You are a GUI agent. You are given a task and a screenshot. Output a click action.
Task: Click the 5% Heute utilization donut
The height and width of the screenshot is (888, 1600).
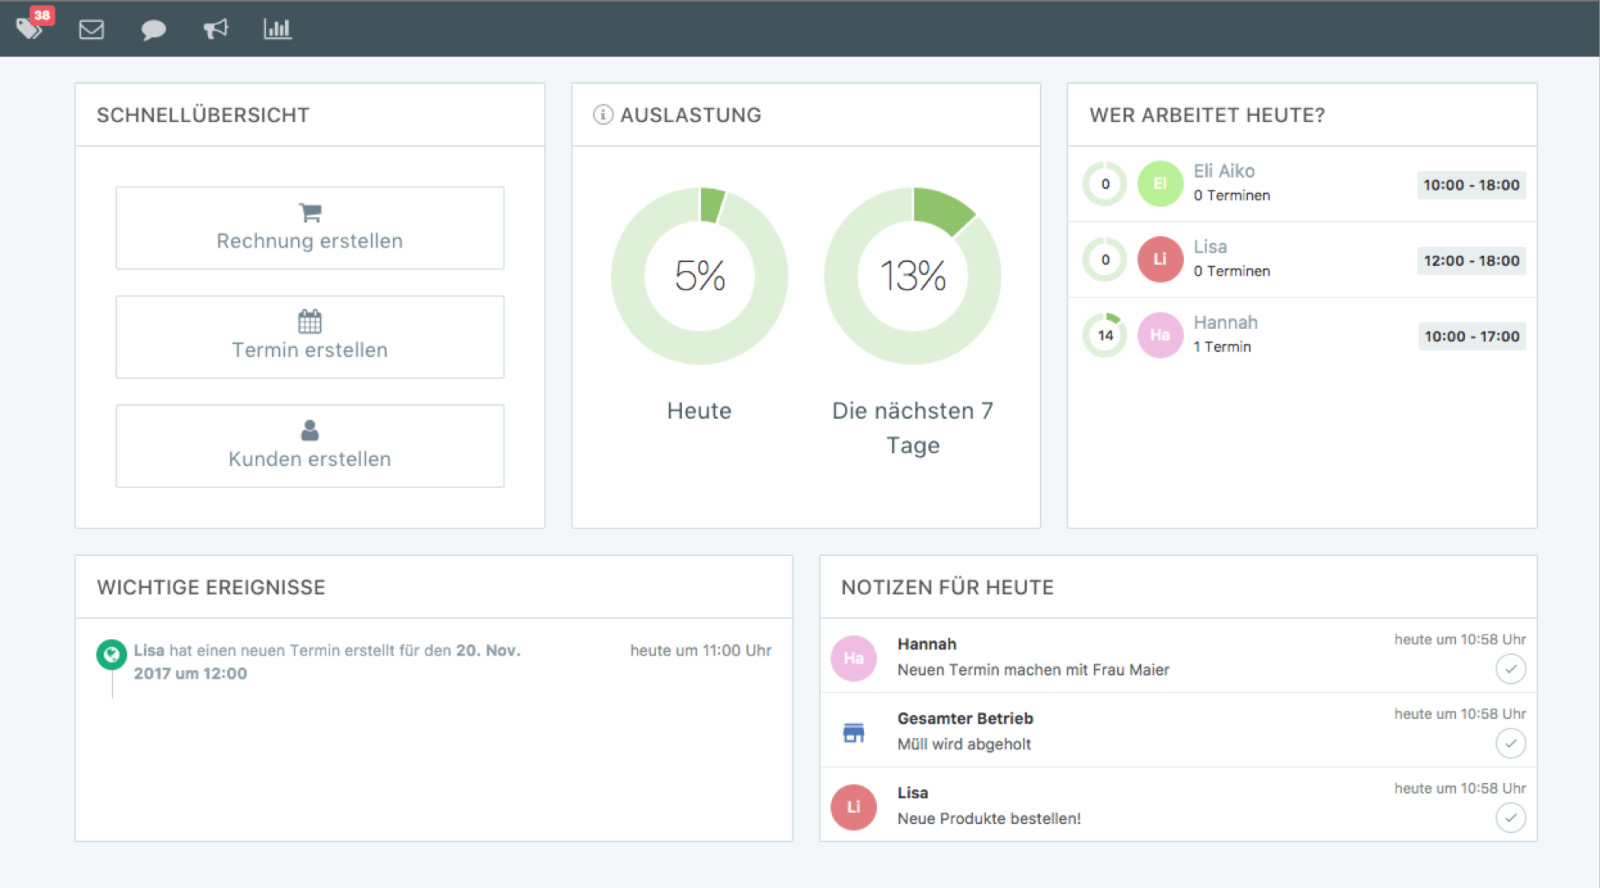click(700, 276)
